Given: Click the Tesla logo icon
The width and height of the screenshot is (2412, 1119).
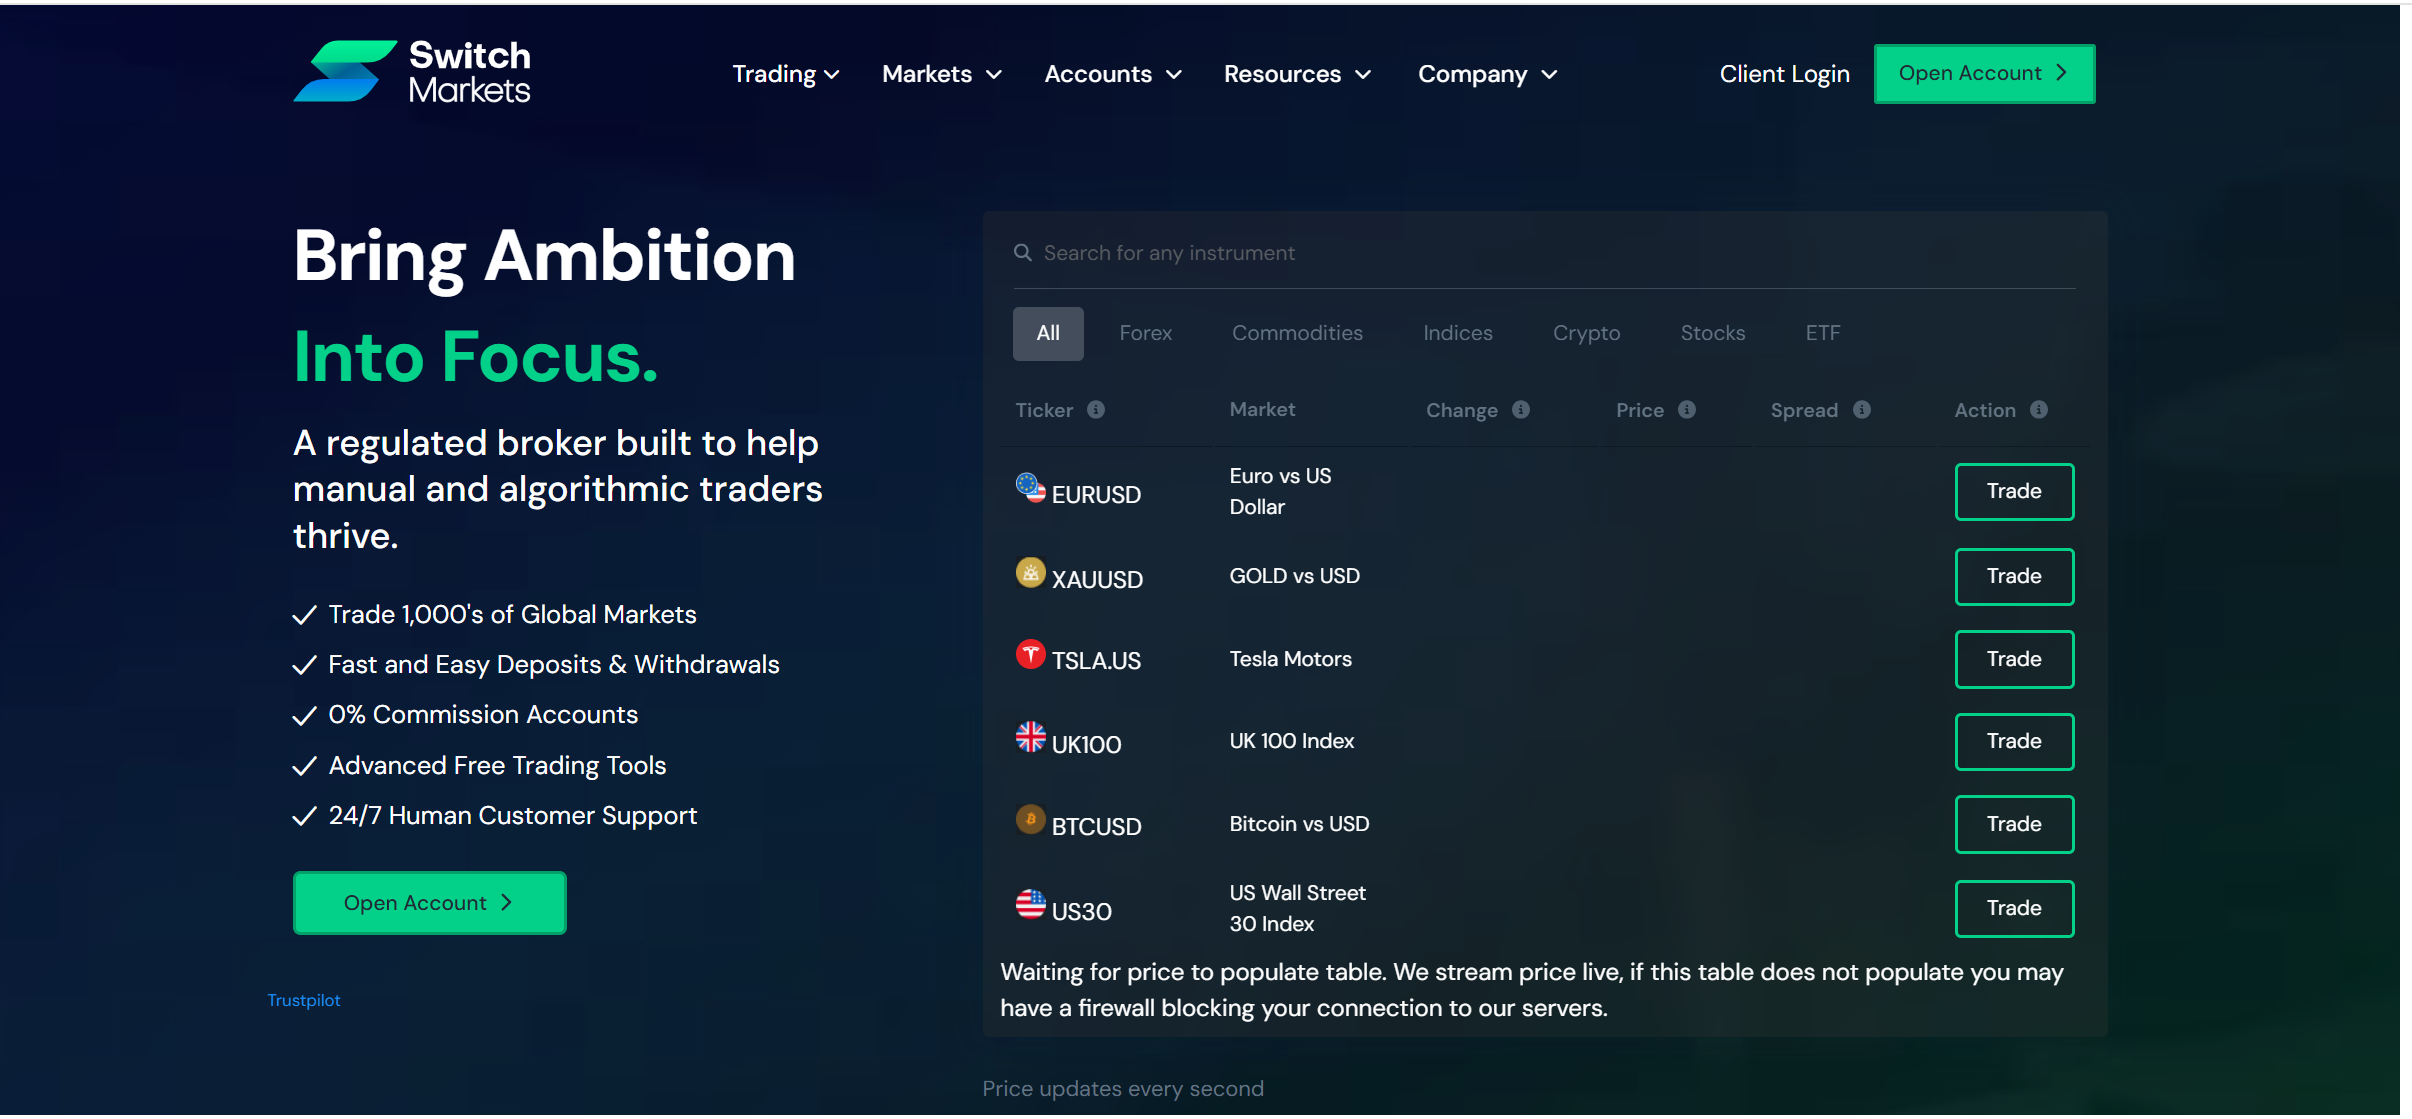Looking at the screenshot, I should tap(1031, 654).
